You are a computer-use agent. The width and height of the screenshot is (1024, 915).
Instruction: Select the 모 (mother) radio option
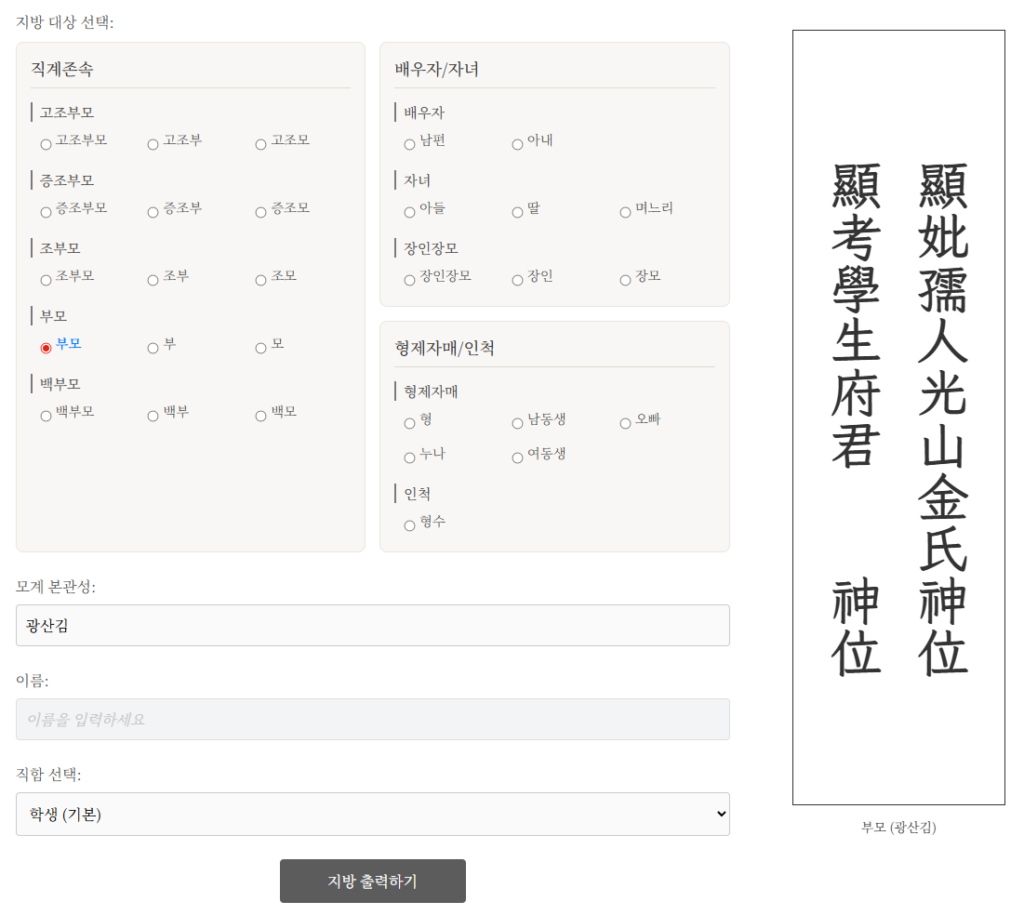click(261, 348)
